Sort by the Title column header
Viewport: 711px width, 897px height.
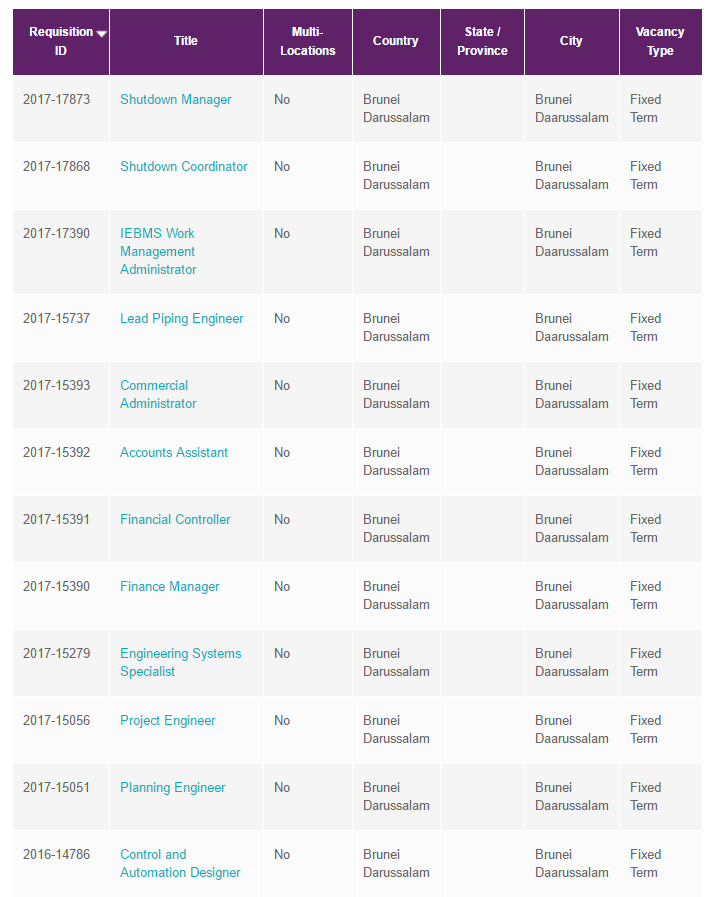point(186,41)
